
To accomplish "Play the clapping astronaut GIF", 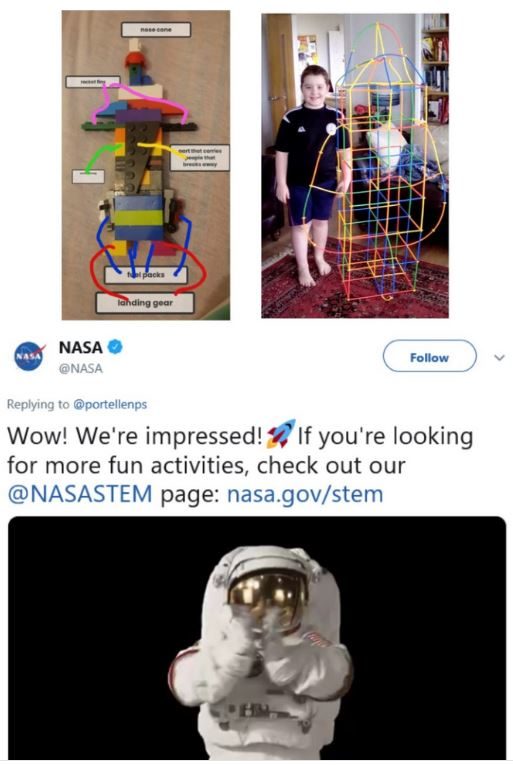I will click(257, 638).
